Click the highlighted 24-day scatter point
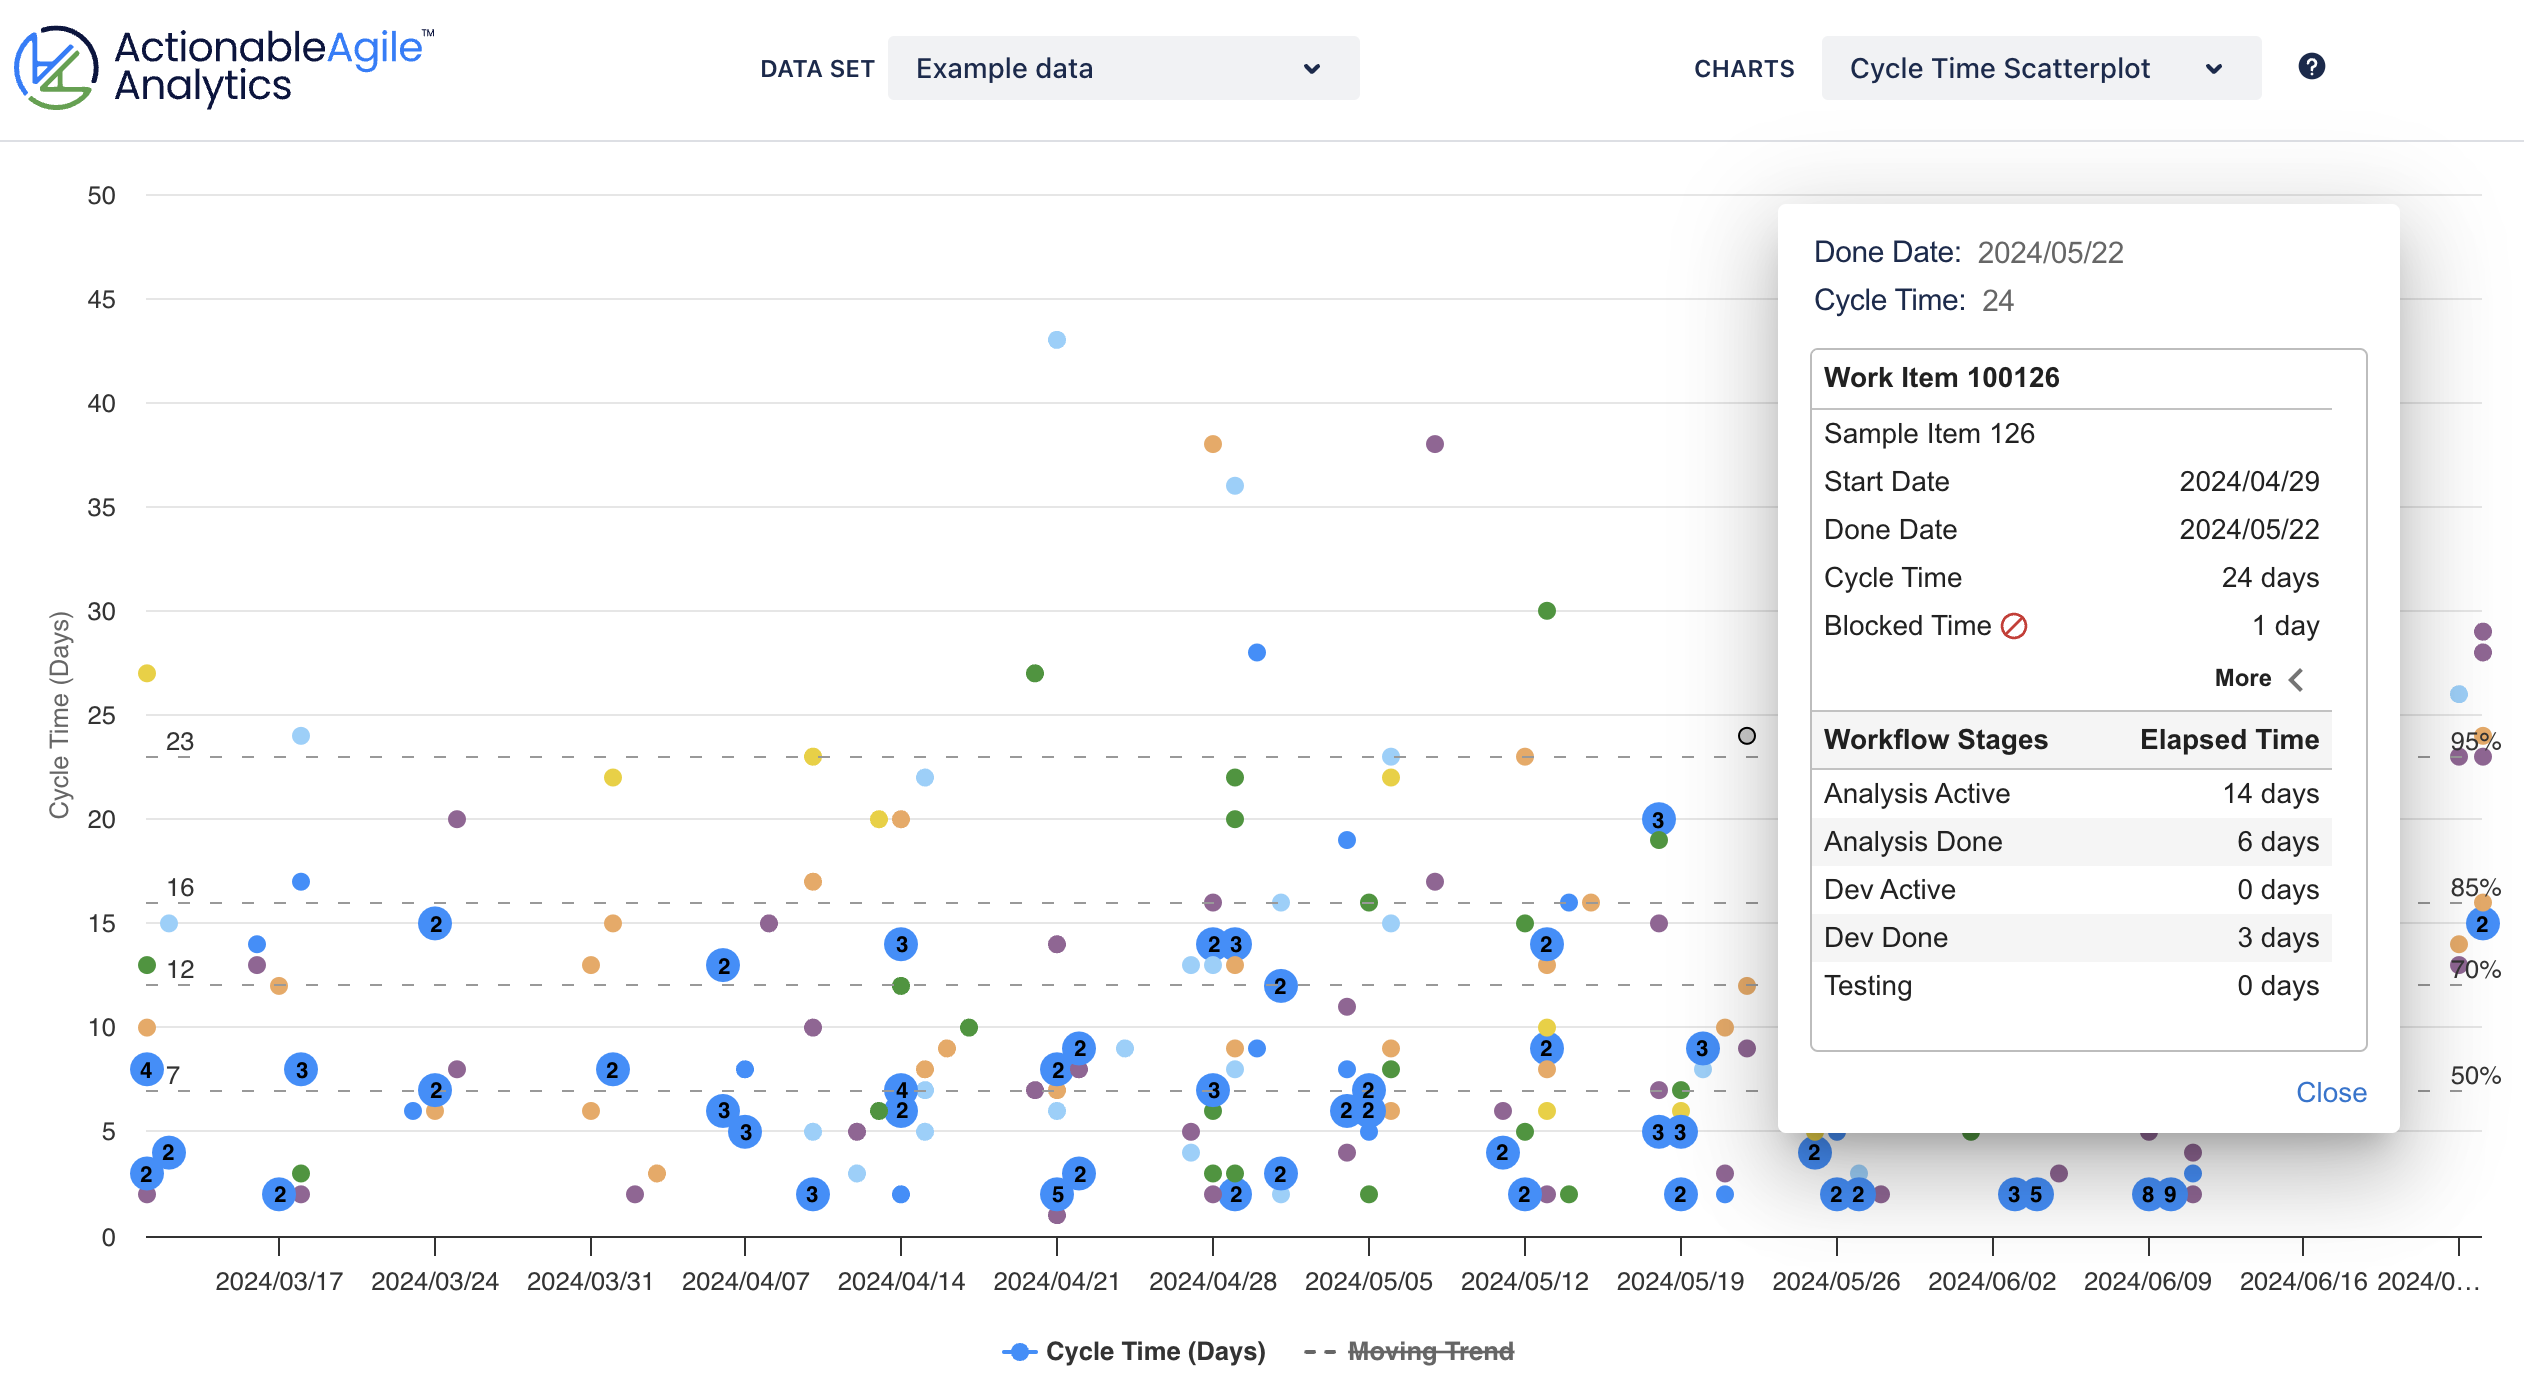Viewport: 2524px width, 1384px height. pos(1746,736)
